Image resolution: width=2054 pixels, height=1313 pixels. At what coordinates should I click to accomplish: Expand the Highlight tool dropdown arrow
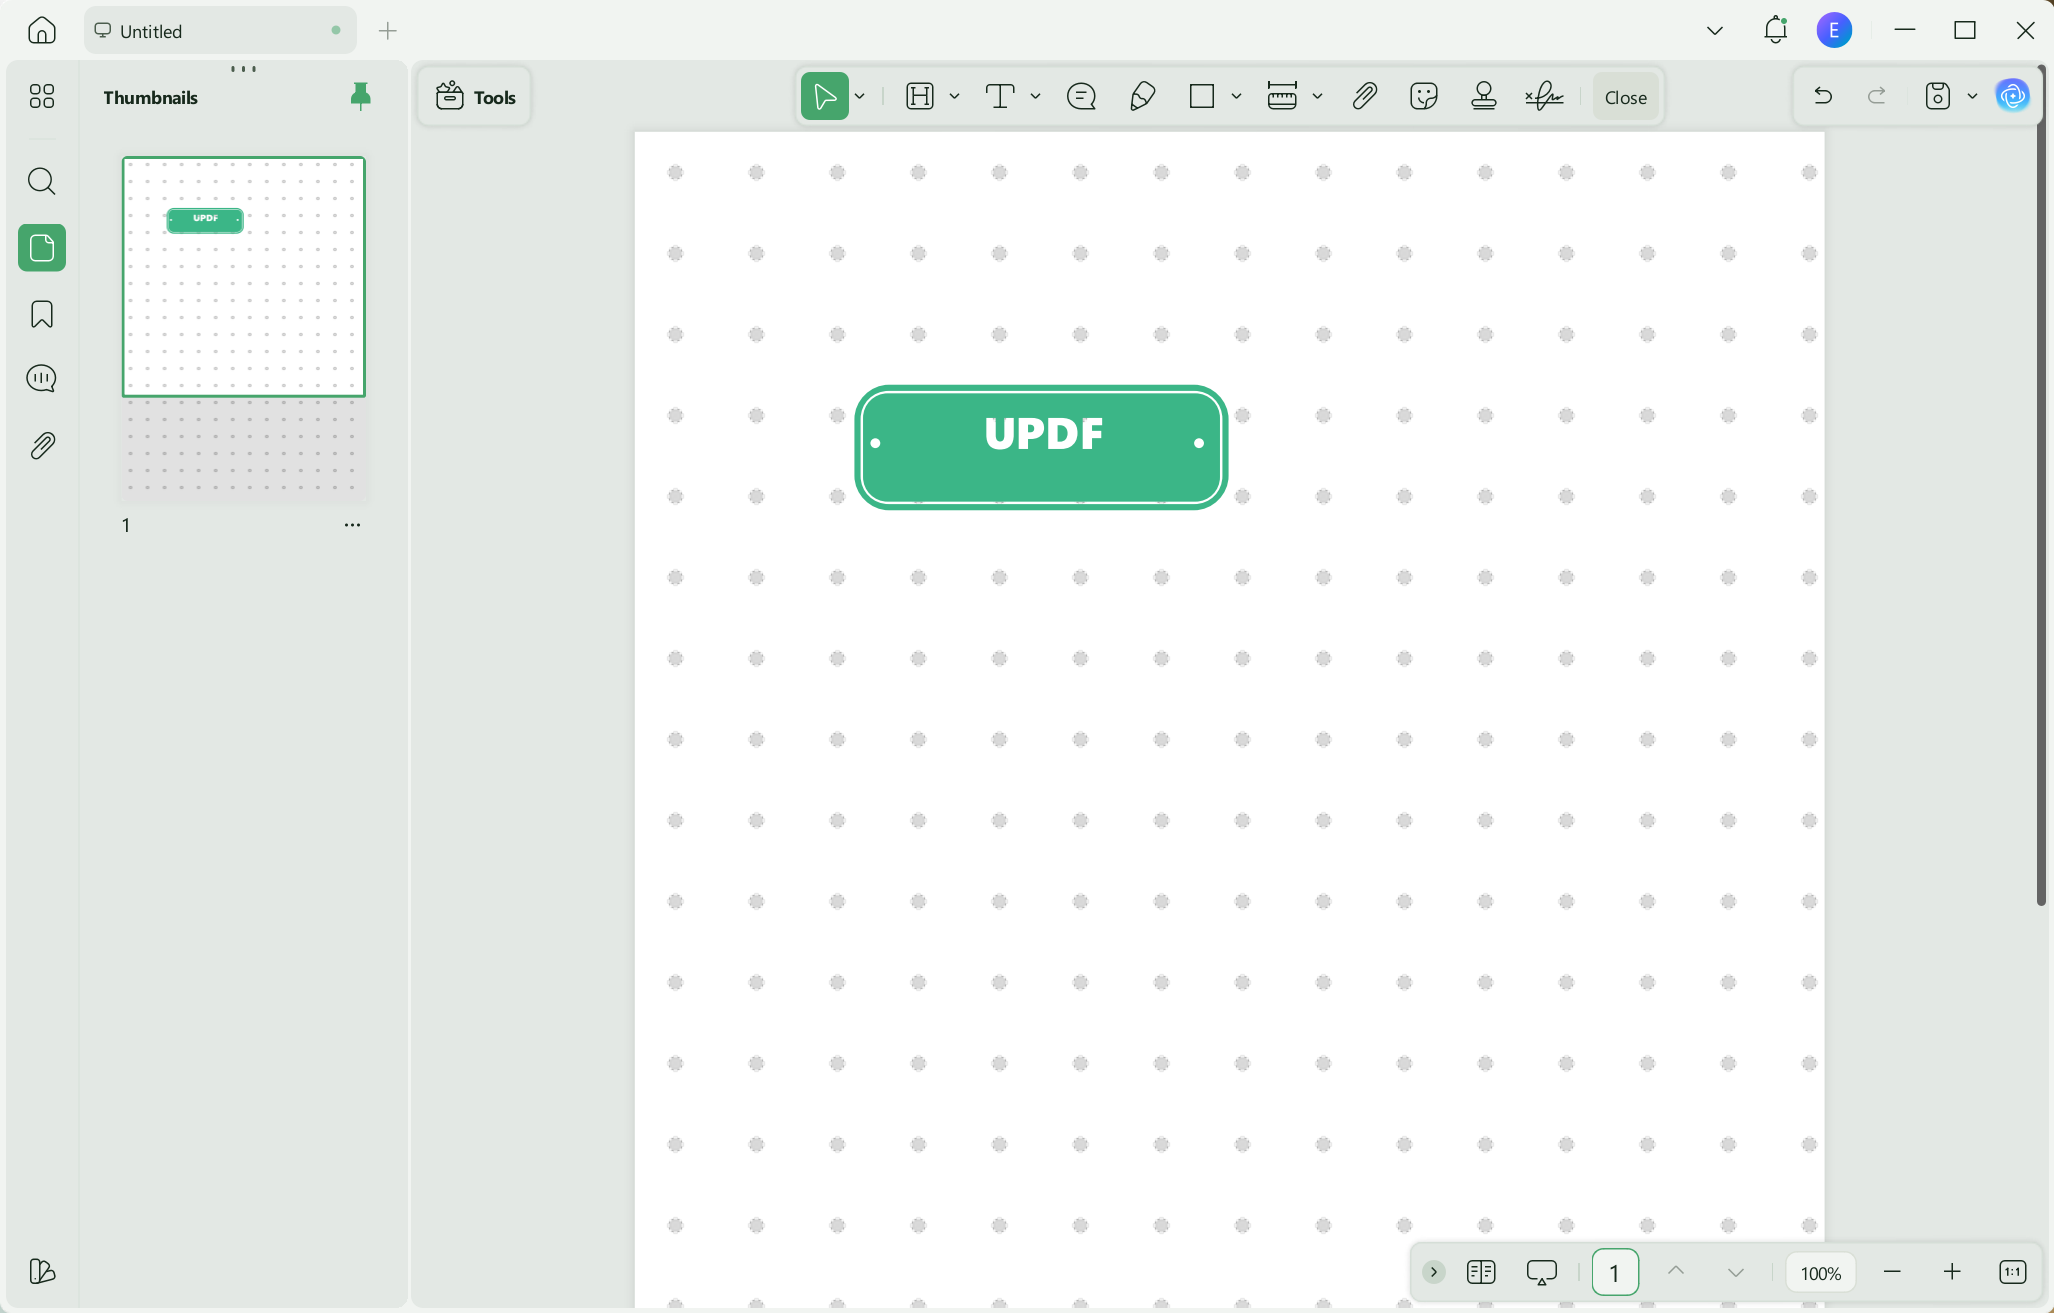click(x=955, y=96)
